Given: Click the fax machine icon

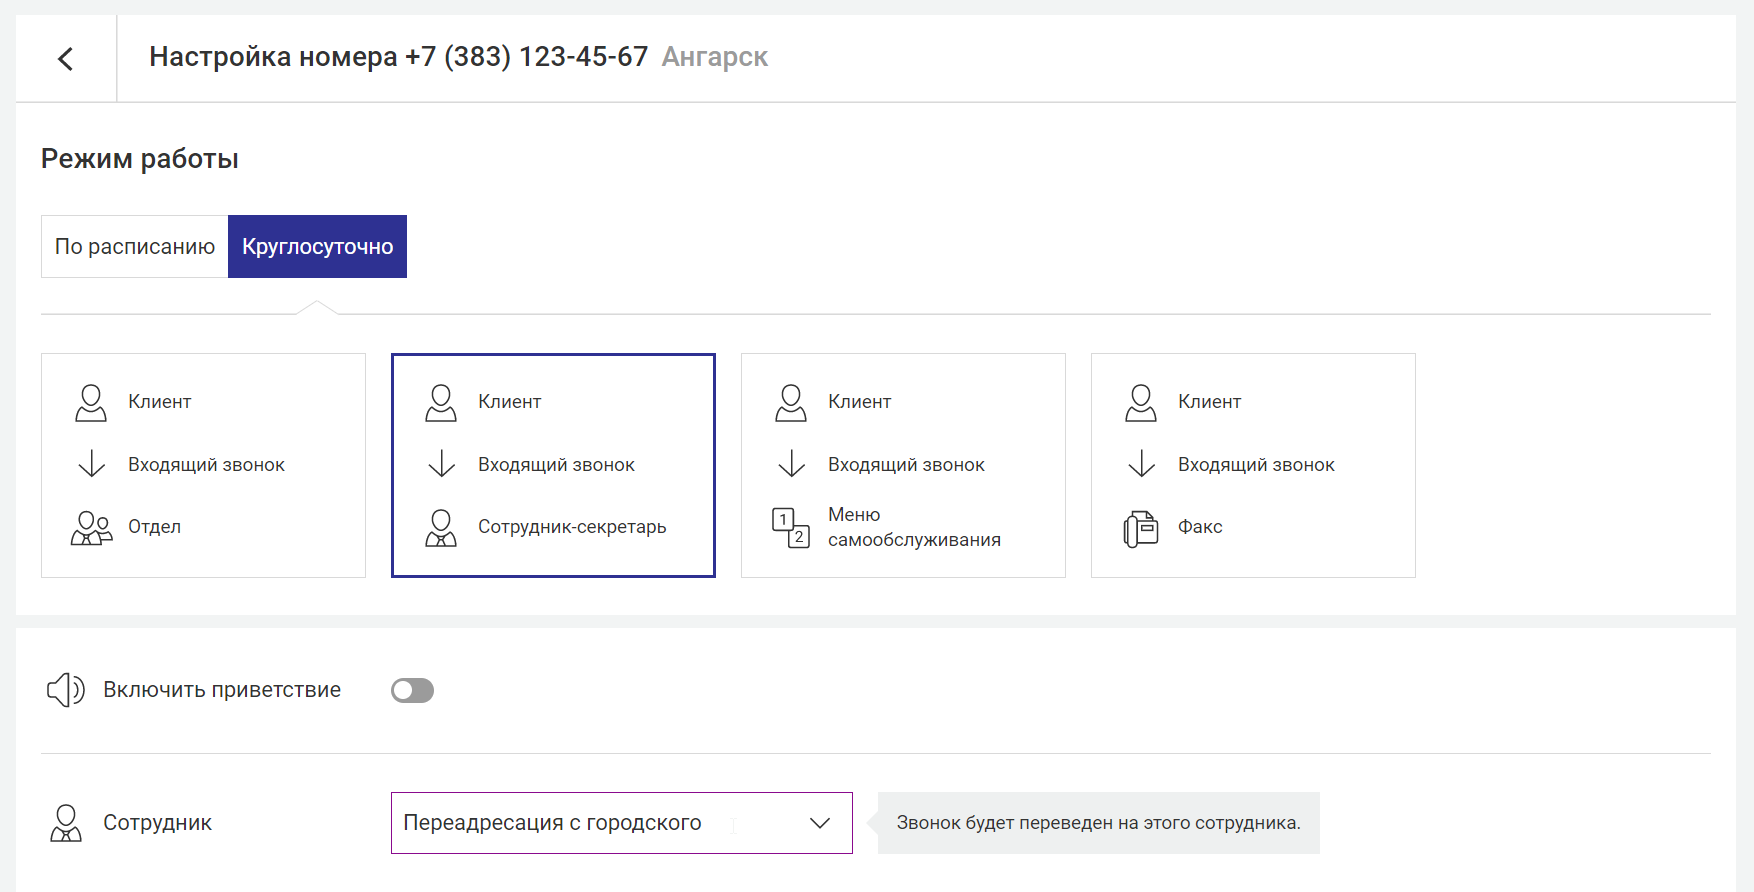Looking at the screenshot, I should click(1141, 529).
